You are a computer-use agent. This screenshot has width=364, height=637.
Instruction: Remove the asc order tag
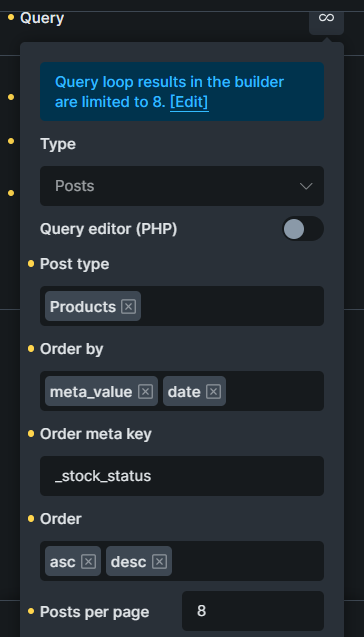click(x=88, y=561)
